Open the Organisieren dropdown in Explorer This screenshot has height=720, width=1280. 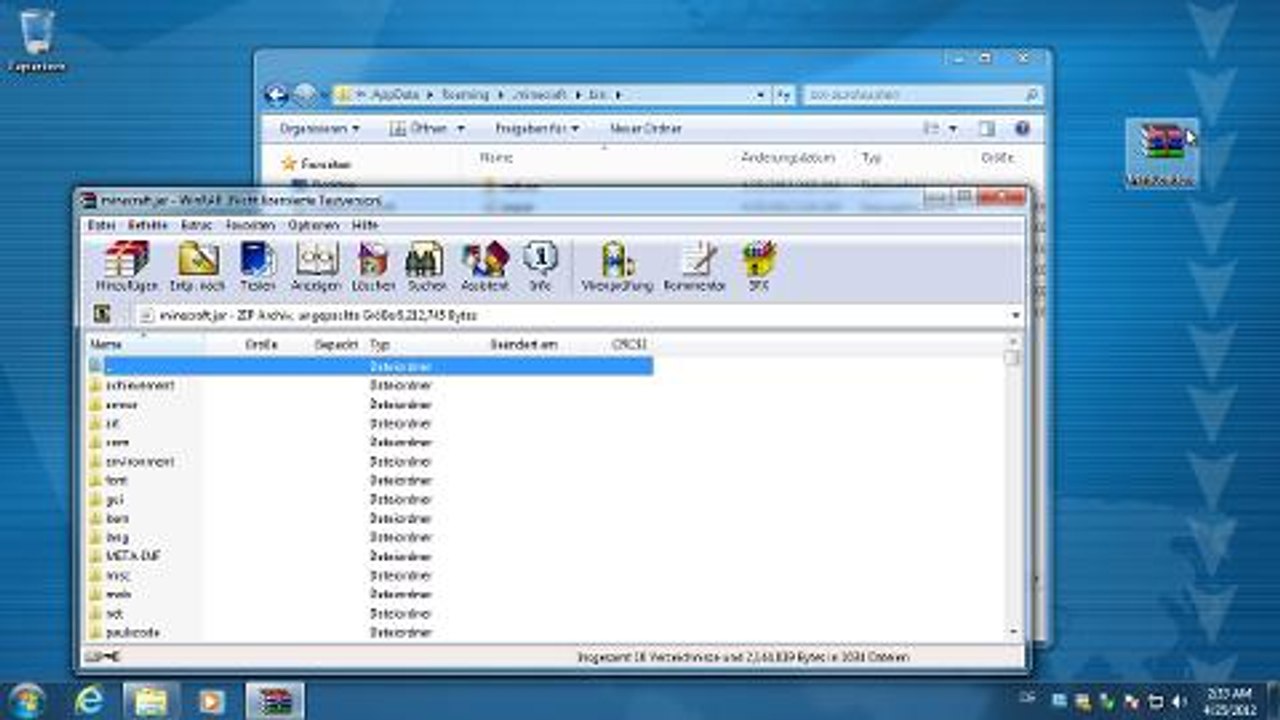pos(319,128)
